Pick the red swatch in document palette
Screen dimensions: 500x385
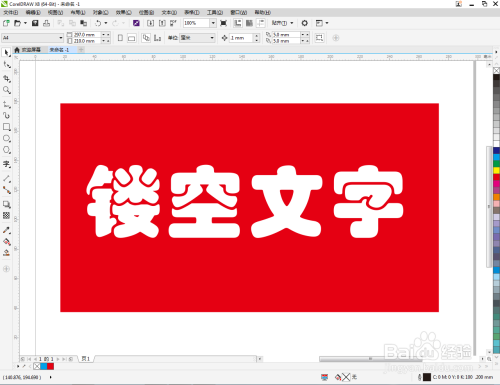[50, 366]
